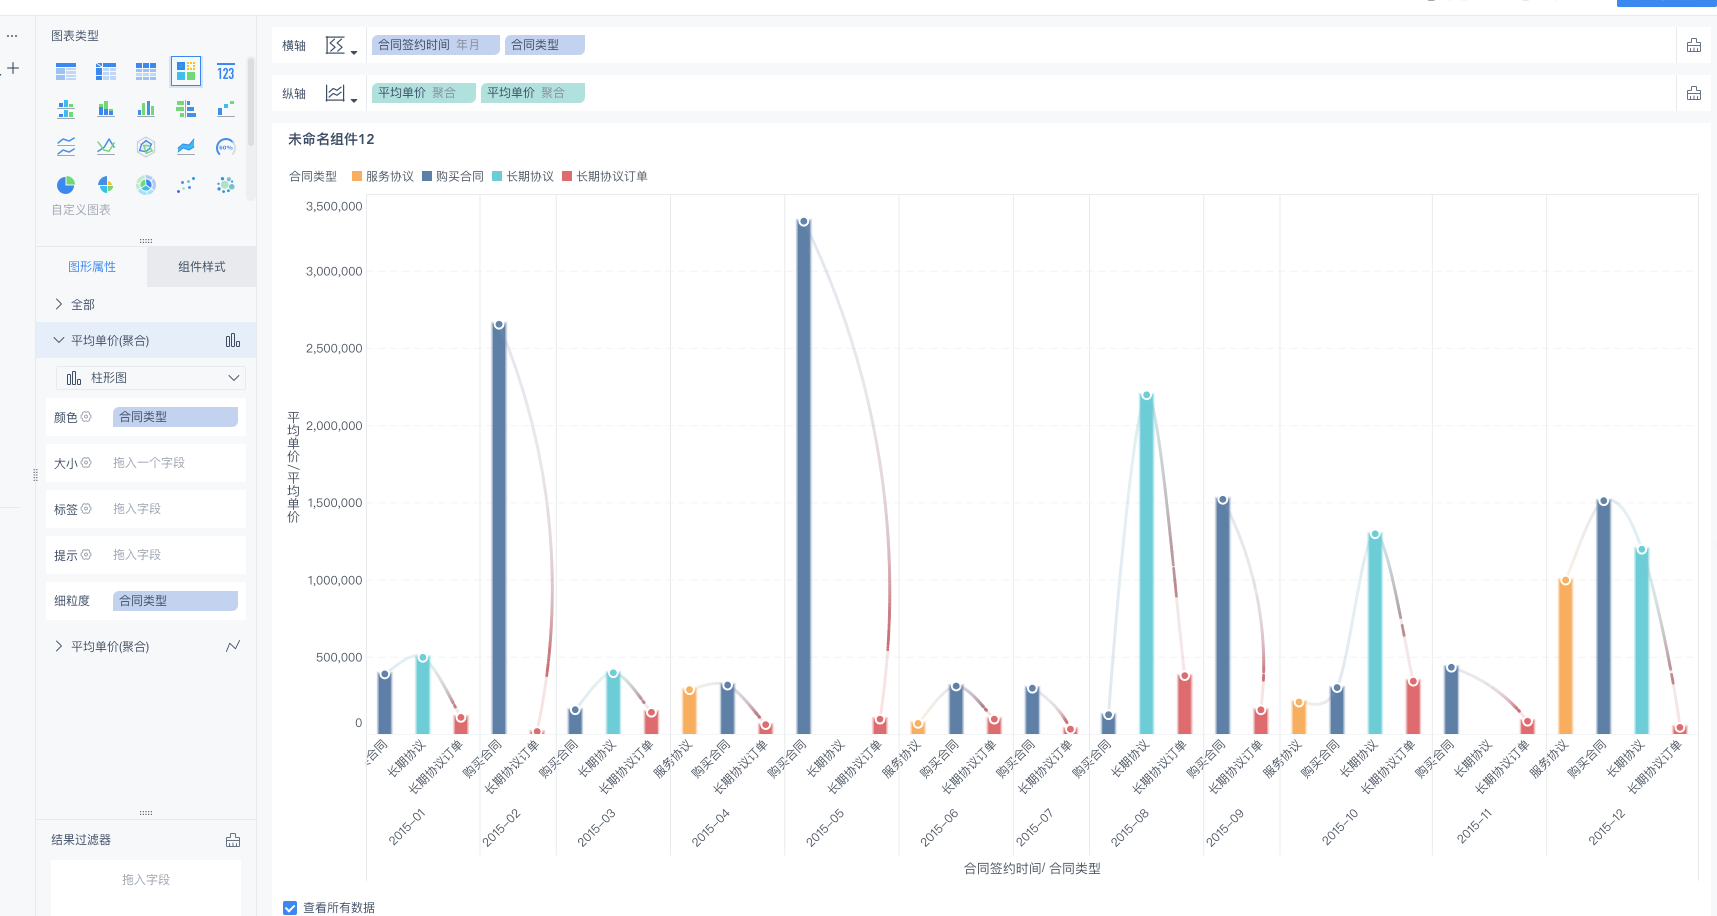The height and width of the screenshot is (916, 1717).
Task: Select the partitioned column chart type
Action: click(66, 109)
